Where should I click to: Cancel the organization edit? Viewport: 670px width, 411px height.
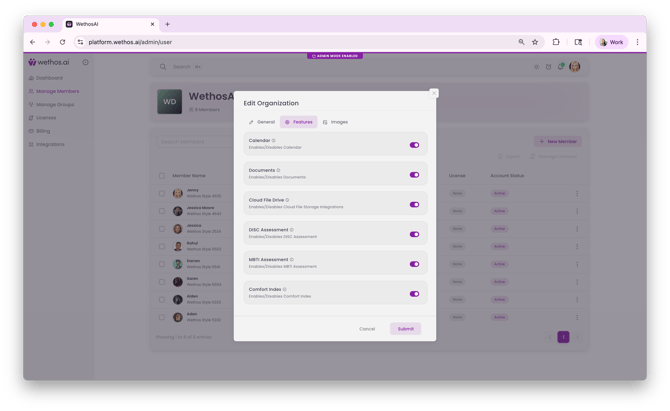(x=367, y=329)
